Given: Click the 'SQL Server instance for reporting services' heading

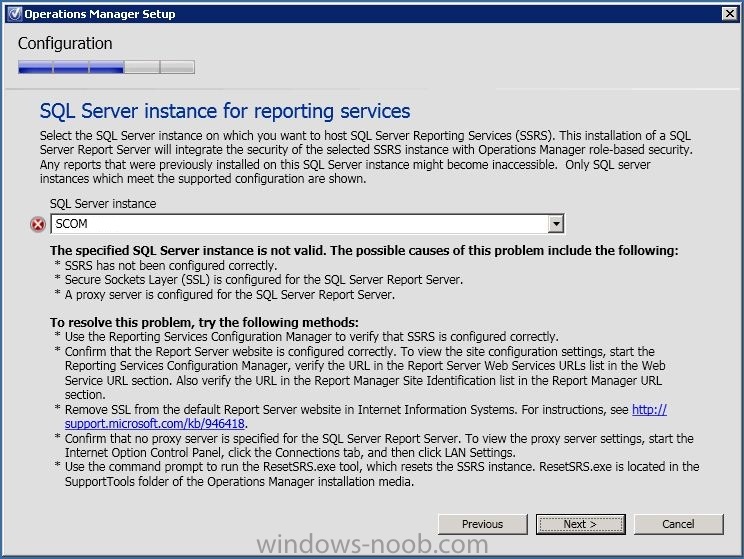Looking at the screenshot, I should (225, 111).
